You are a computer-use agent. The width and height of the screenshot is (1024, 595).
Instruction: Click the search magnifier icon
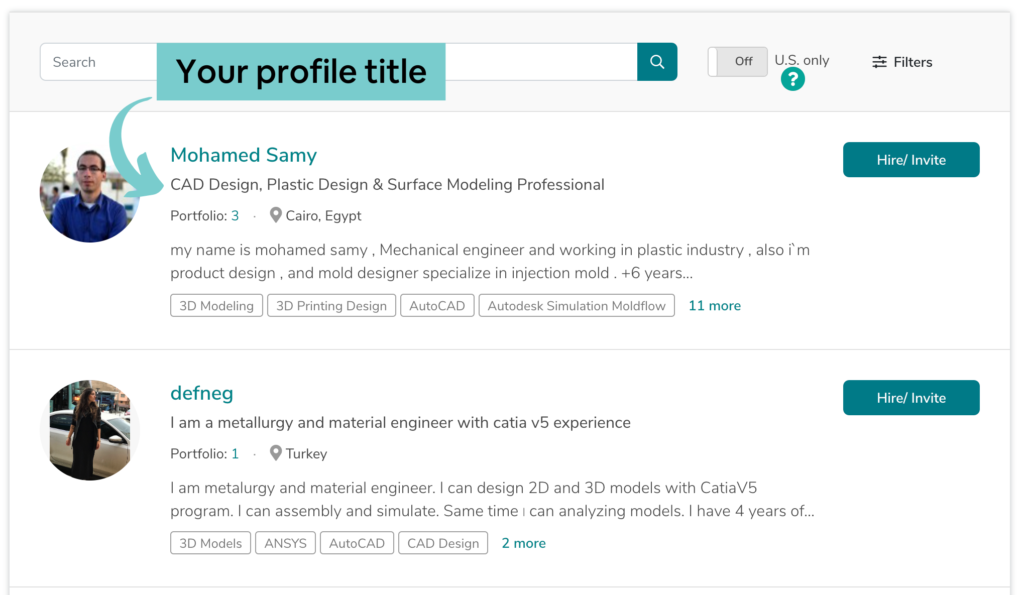pyautogui.click(x=656, y=61)
